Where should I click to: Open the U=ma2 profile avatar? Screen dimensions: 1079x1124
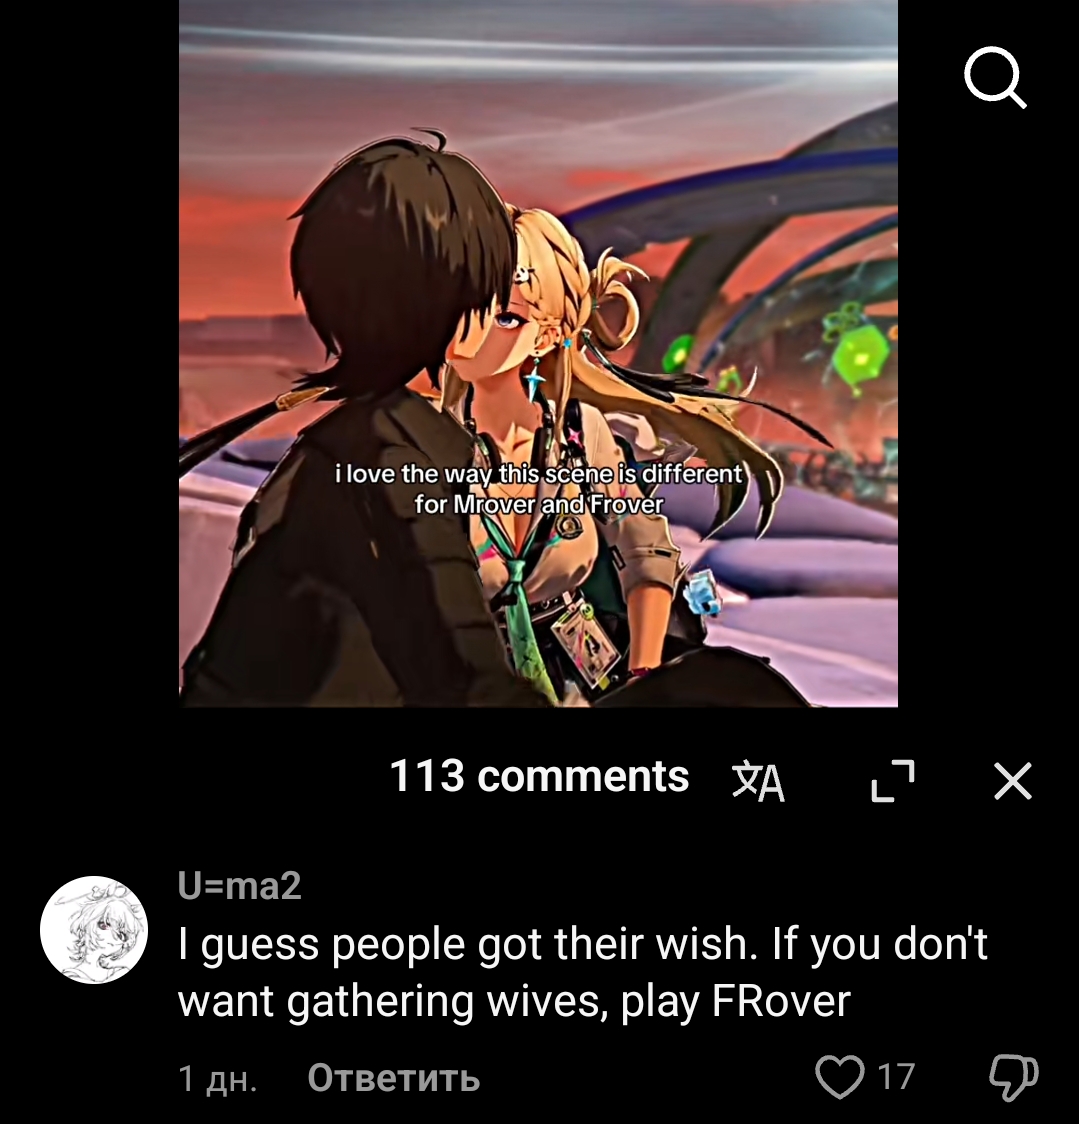click(x=94, y=930)
